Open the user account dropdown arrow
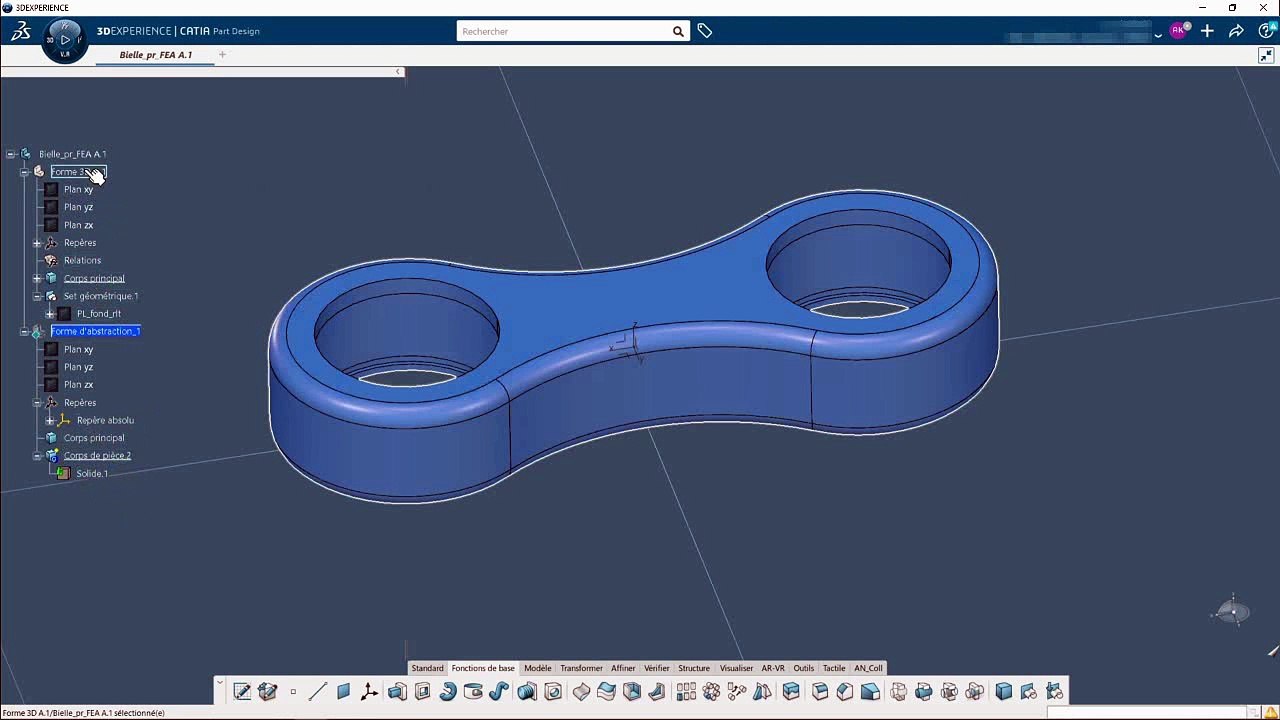Screen dimensions: 1280x720 [x=1158, y=34]
